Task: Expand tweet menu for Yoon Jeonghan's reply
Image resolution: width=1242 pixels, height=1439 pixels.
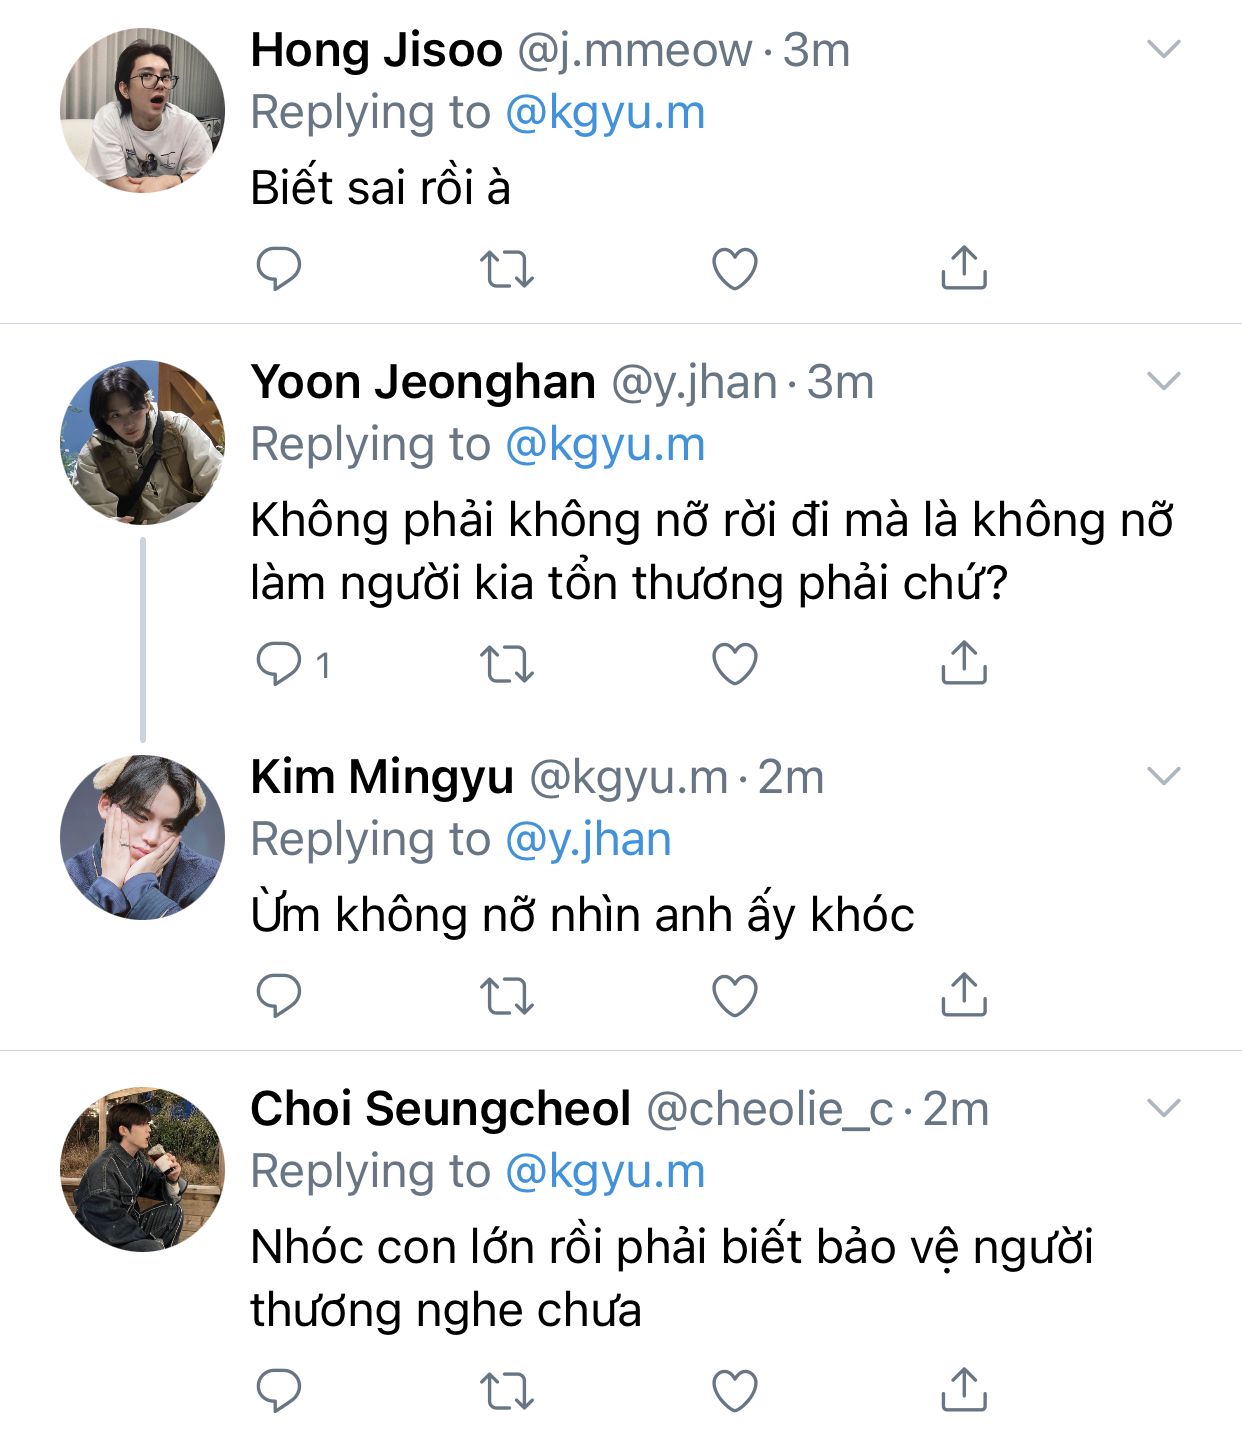Action: (1163, 381)
